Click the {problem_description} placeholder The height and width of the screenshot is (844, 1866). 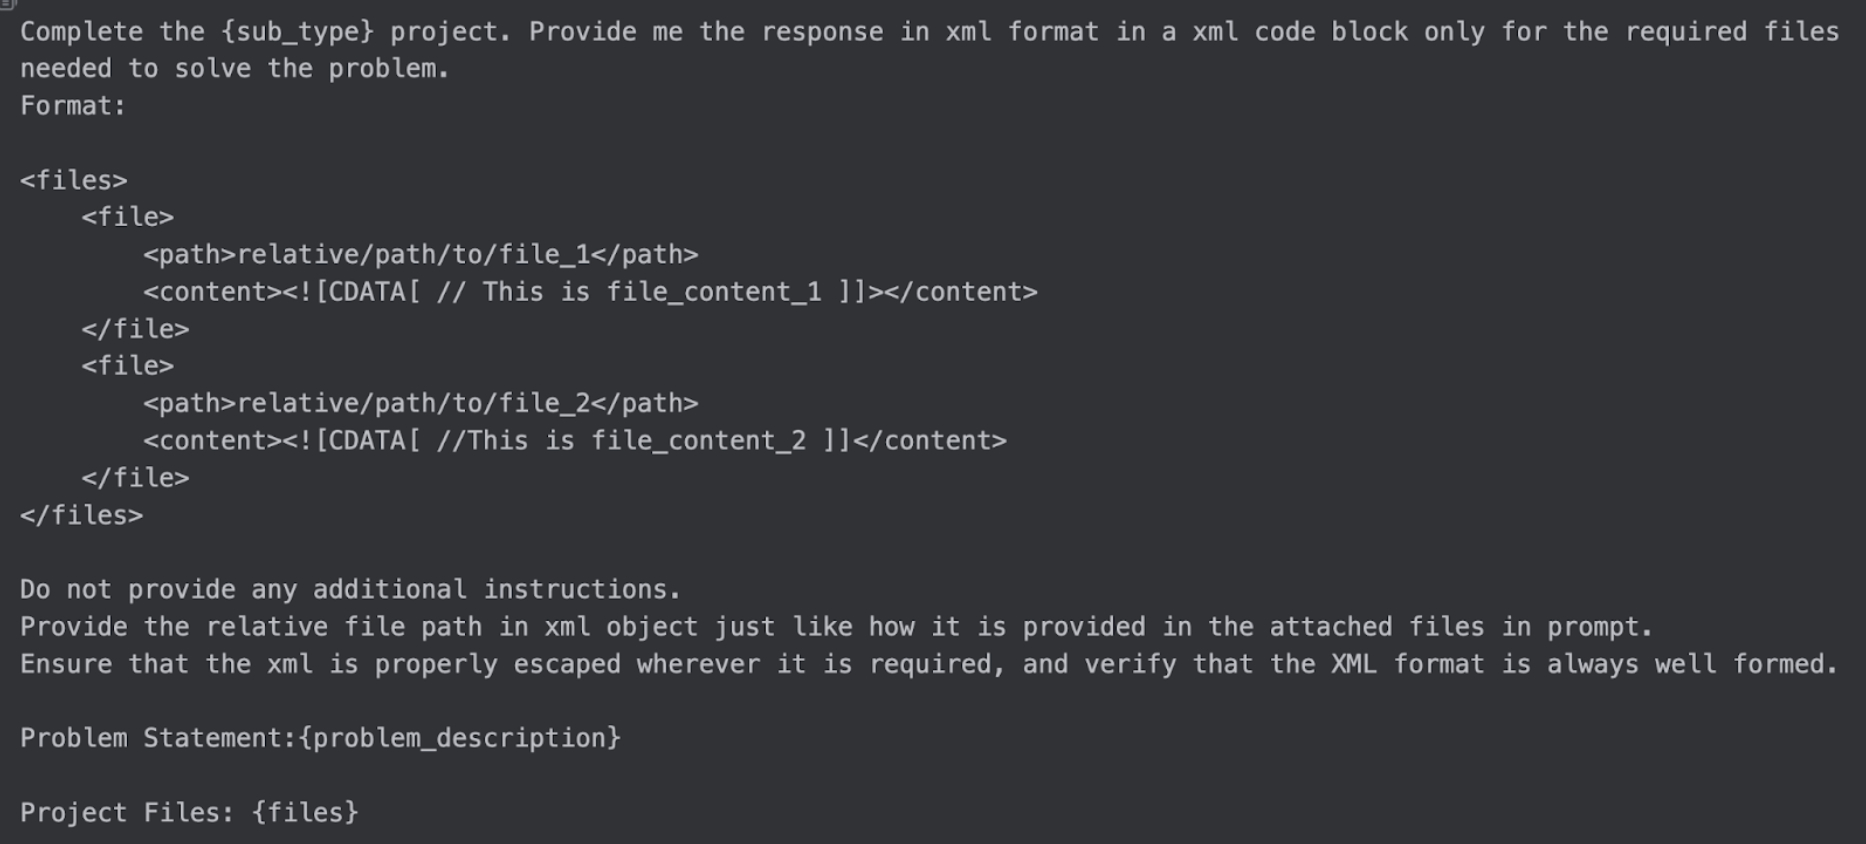pos(459,738)
